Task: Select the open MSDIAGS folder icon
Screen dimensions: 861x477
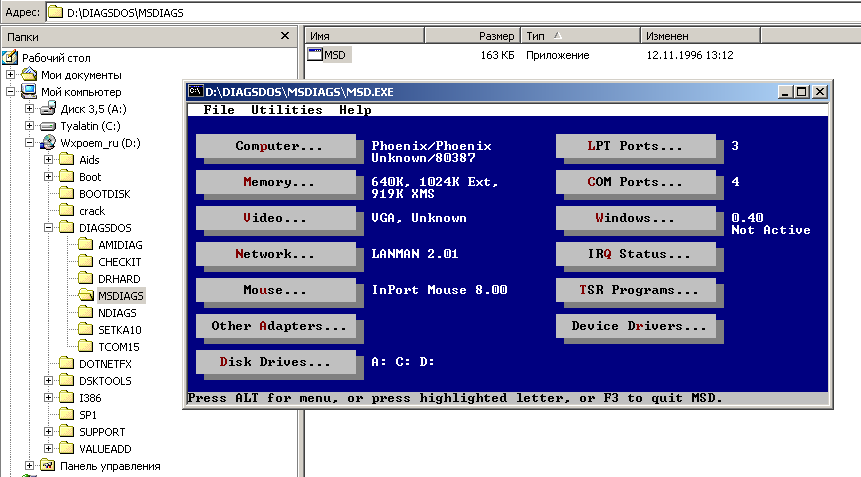Action: click(86, 295)
